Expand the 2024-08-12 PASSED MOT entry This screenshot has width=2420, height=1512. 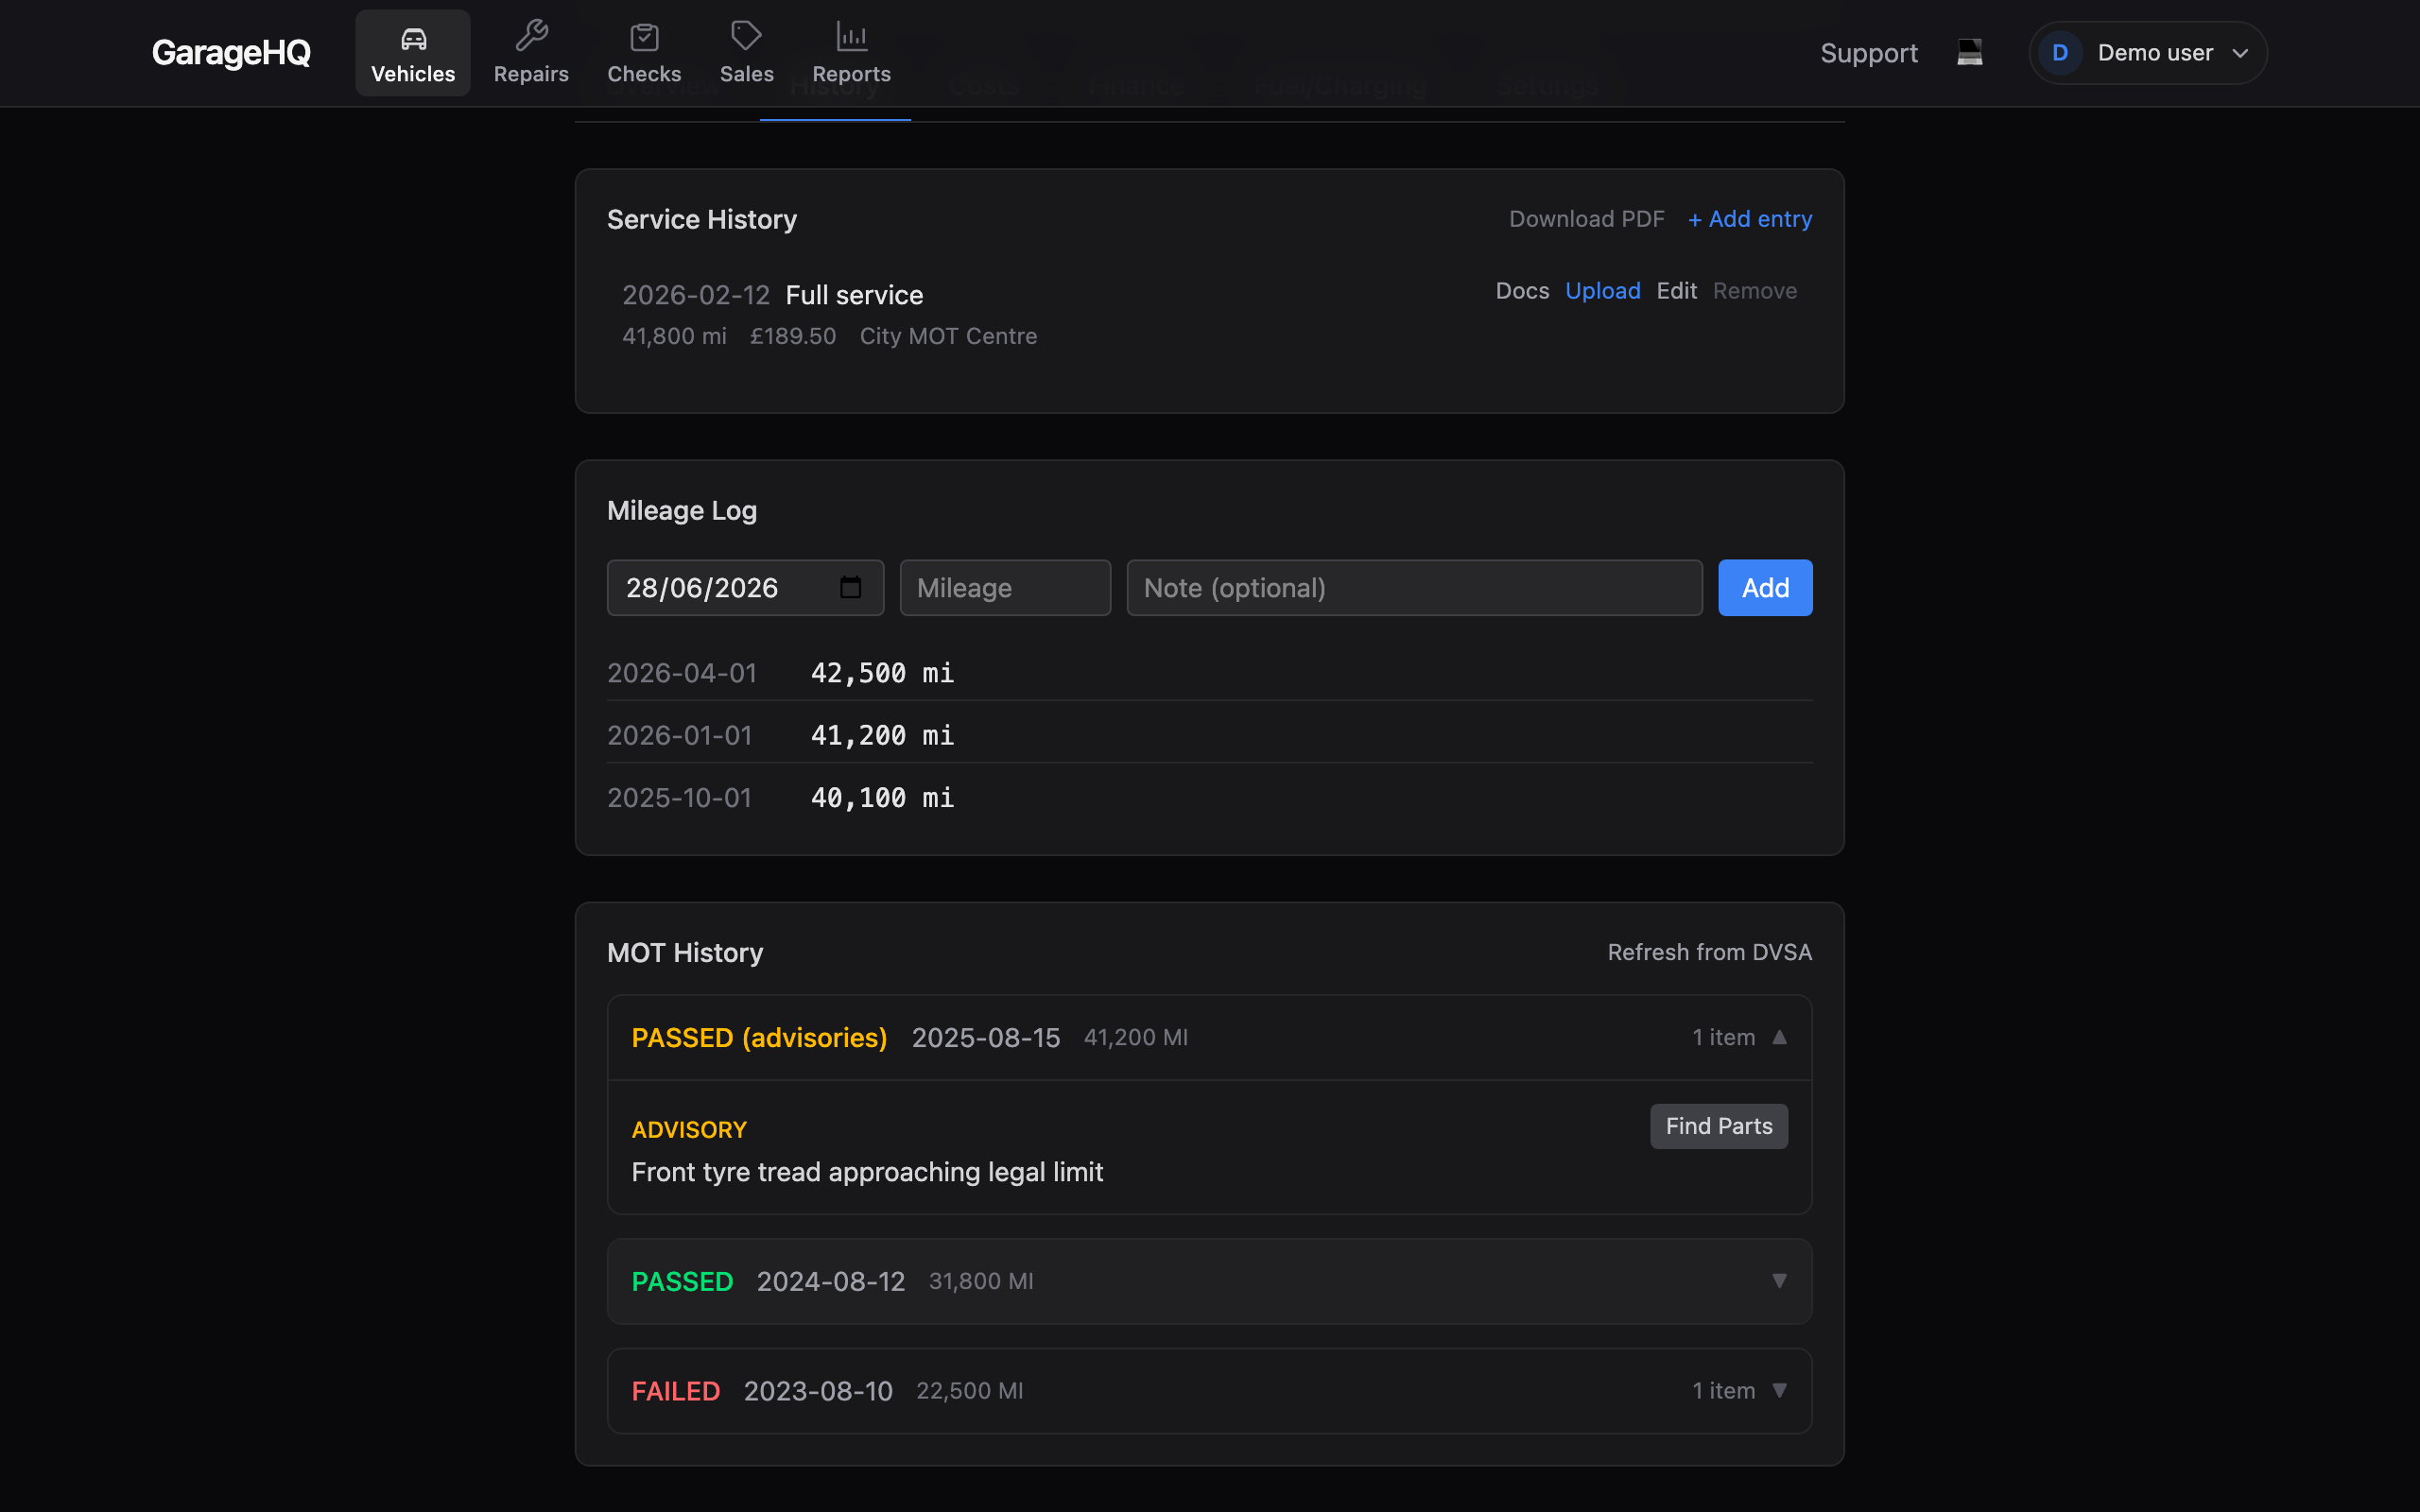[1209, 1281]
